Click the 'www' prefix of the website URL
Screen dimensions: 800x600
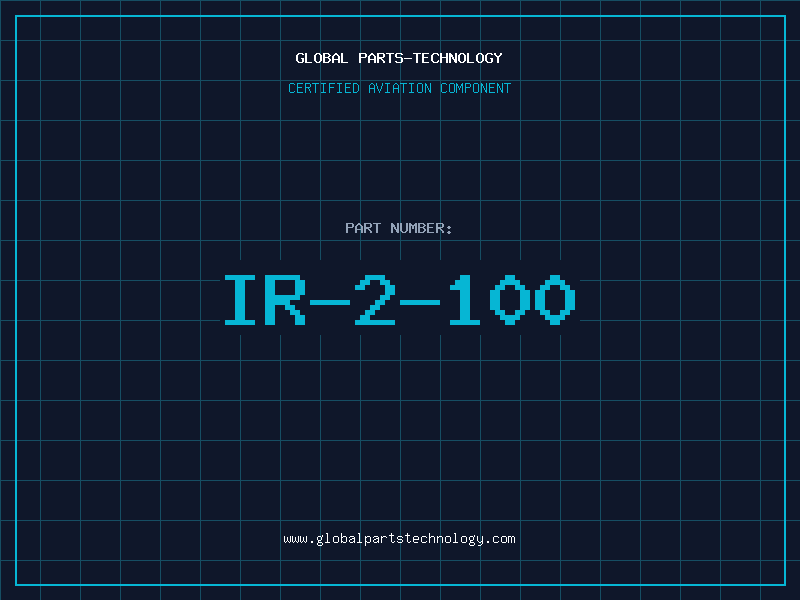click(295, 539)
